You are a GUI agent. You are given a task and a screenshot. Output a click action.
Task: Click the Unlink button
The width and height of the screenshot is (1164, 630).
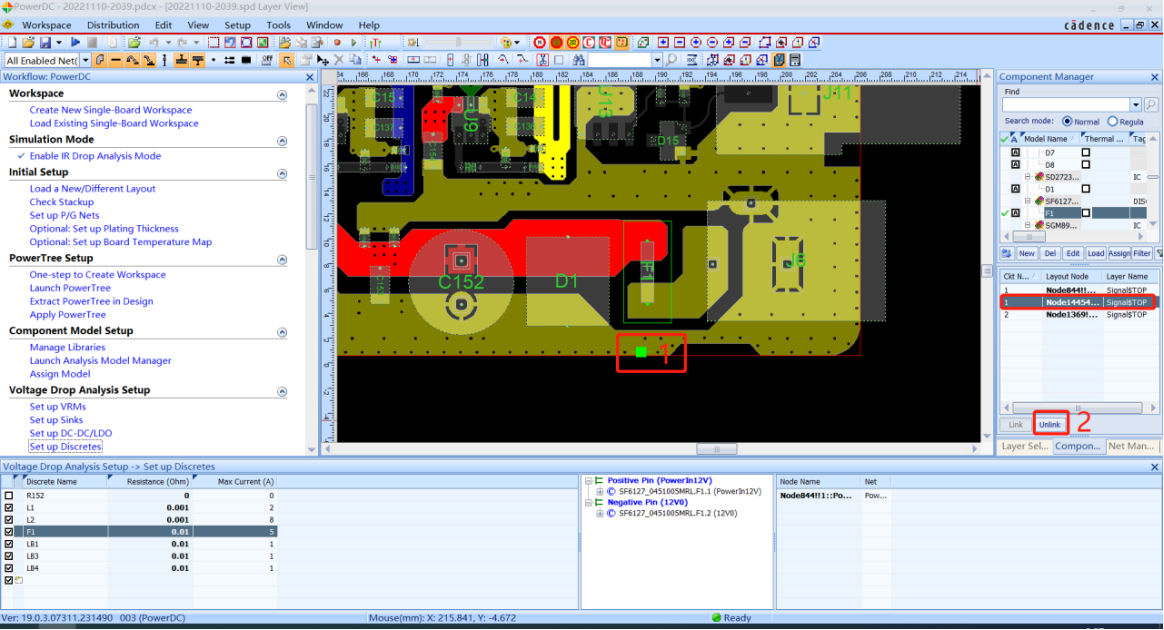pyautogui.click(x=1050, y=424)
